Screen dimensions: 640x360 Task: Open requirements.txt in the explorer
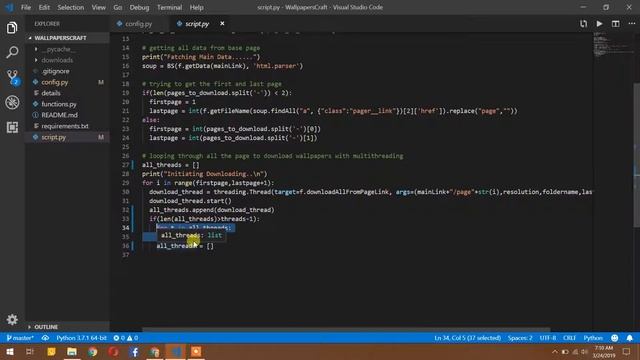[67, 126]
